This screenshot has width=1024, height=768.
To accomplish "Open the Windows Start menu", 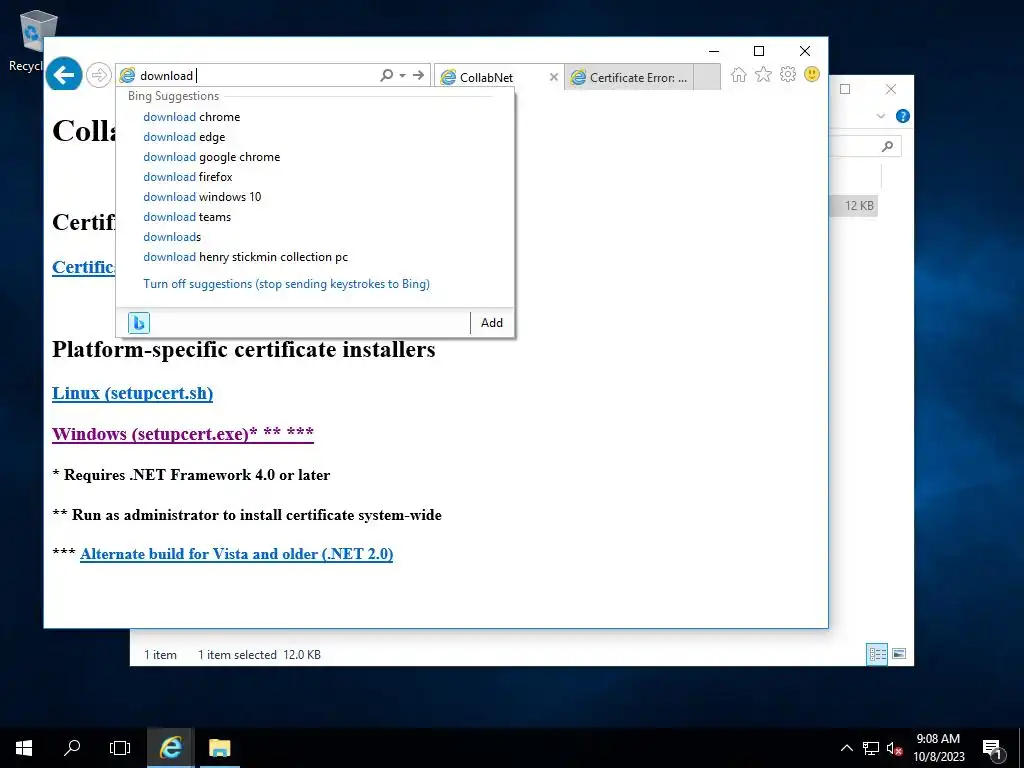I will click(24, 748).
